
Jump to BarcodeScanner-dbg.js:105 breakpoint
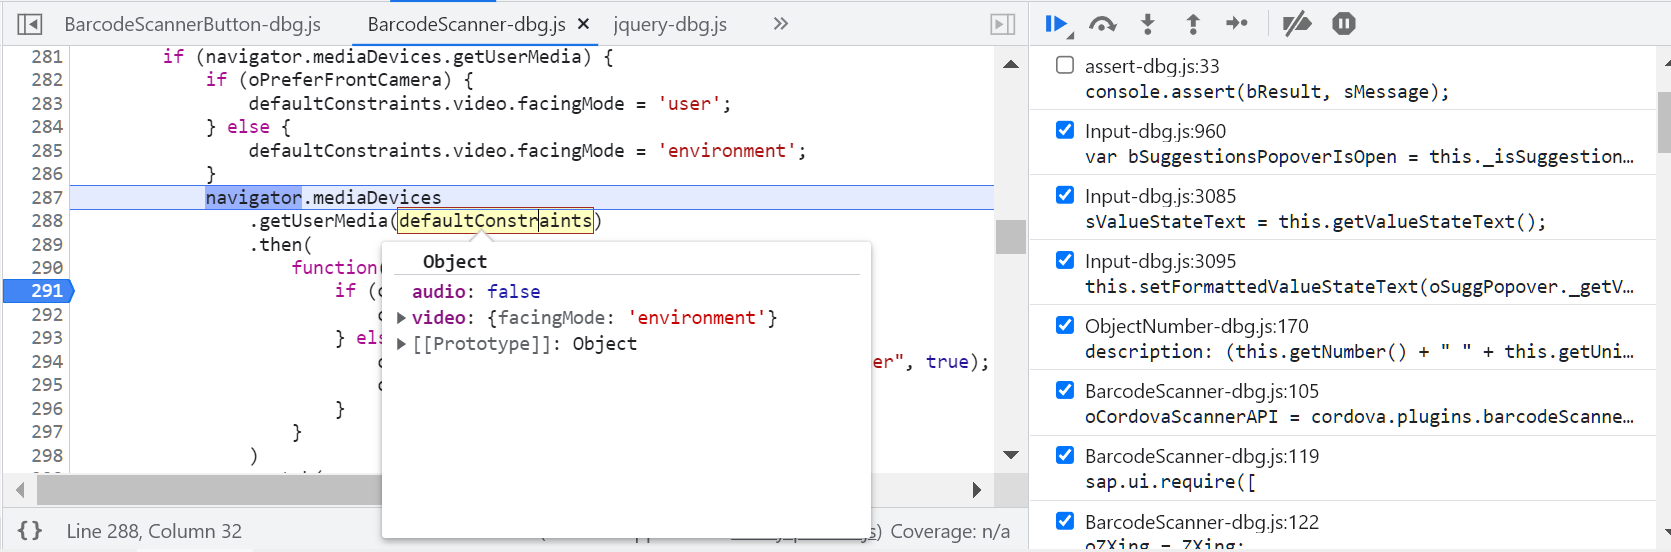coord(1202,391)
